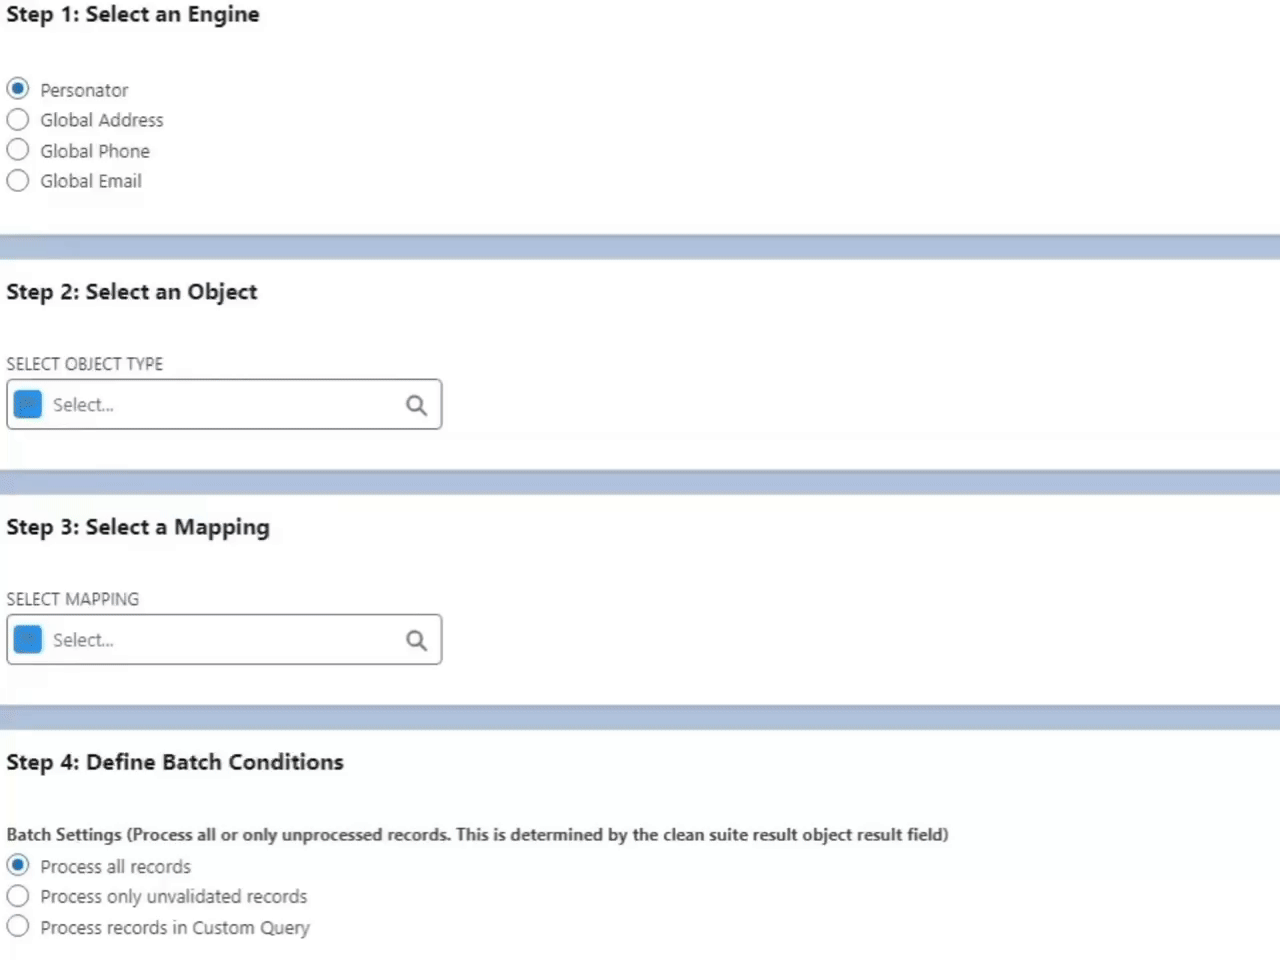The image size is (1280, 960).
Task: Click the Batch Settings description text
Action: click(477, 834)
